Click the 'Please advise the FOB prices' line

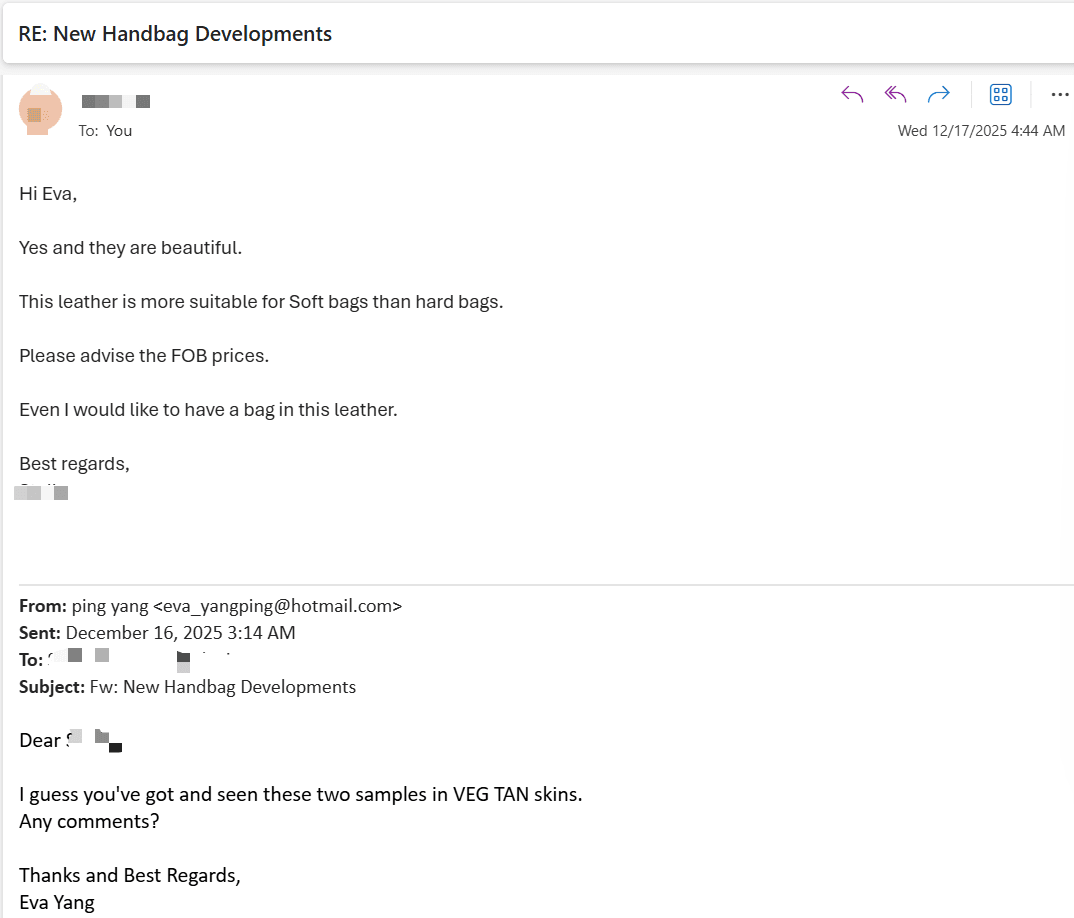pyautogui.click(x=144, y=356)
